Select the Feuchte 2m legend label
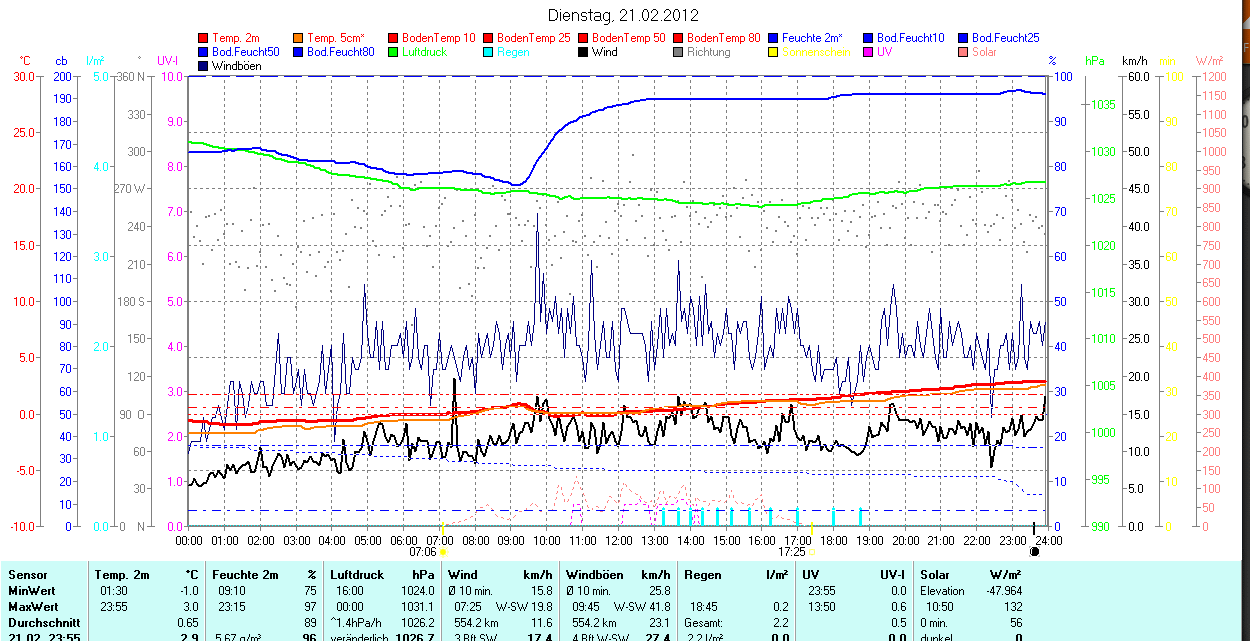The height and width of the screenshot is (641, 1250). click(x=812, y=38)
